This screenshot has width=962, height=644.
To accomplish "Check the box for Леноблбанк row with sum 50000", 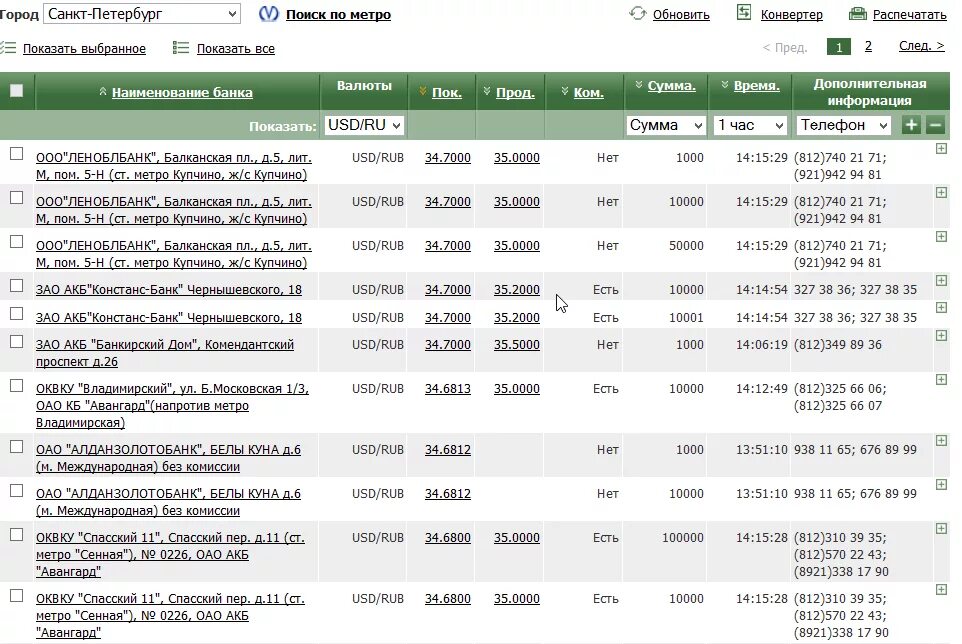I will point(17,242).
